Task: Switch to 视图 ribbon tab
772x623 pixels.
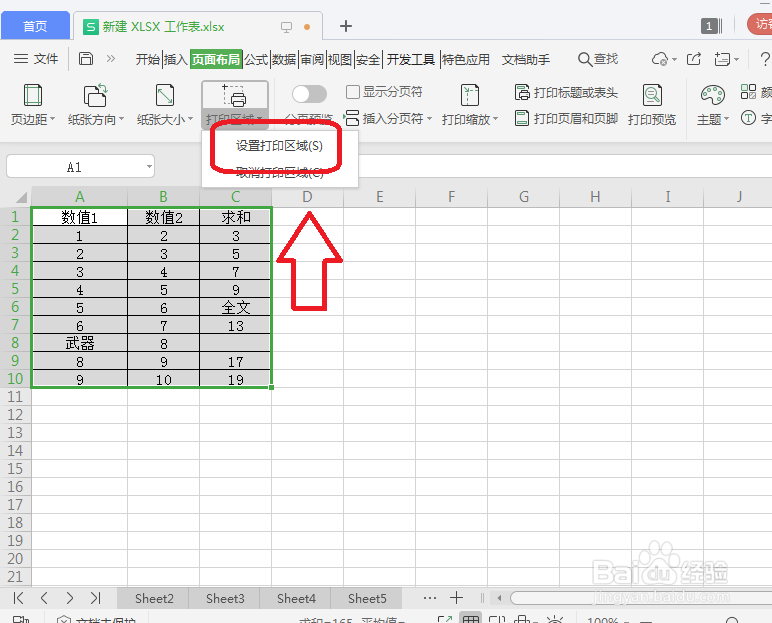Action: 340,60
